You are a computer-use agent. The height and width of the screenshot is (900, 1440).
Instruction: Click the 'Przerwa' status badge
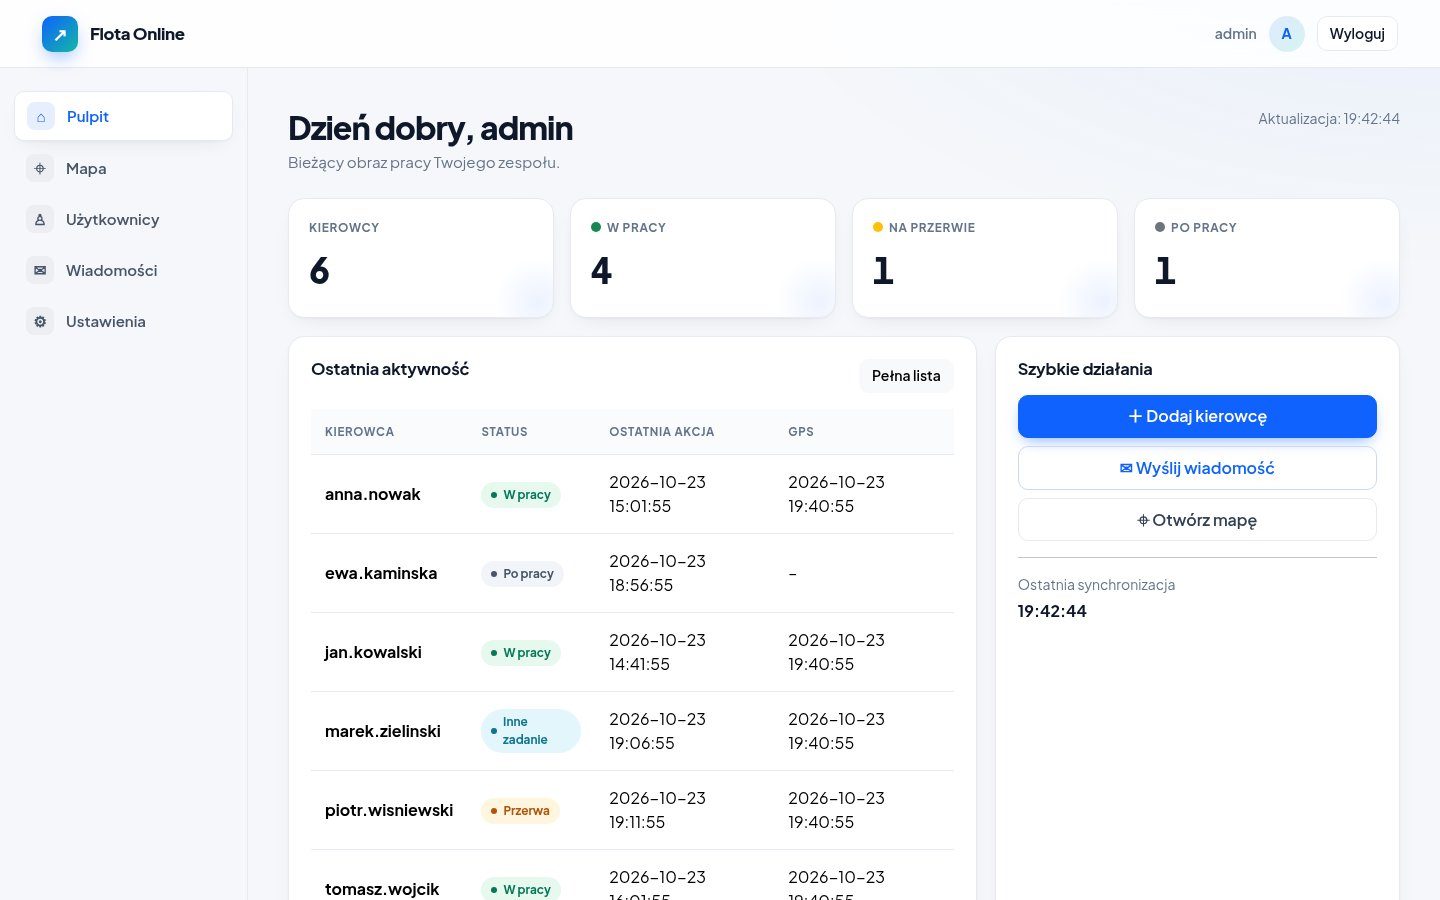coord(520,811)
